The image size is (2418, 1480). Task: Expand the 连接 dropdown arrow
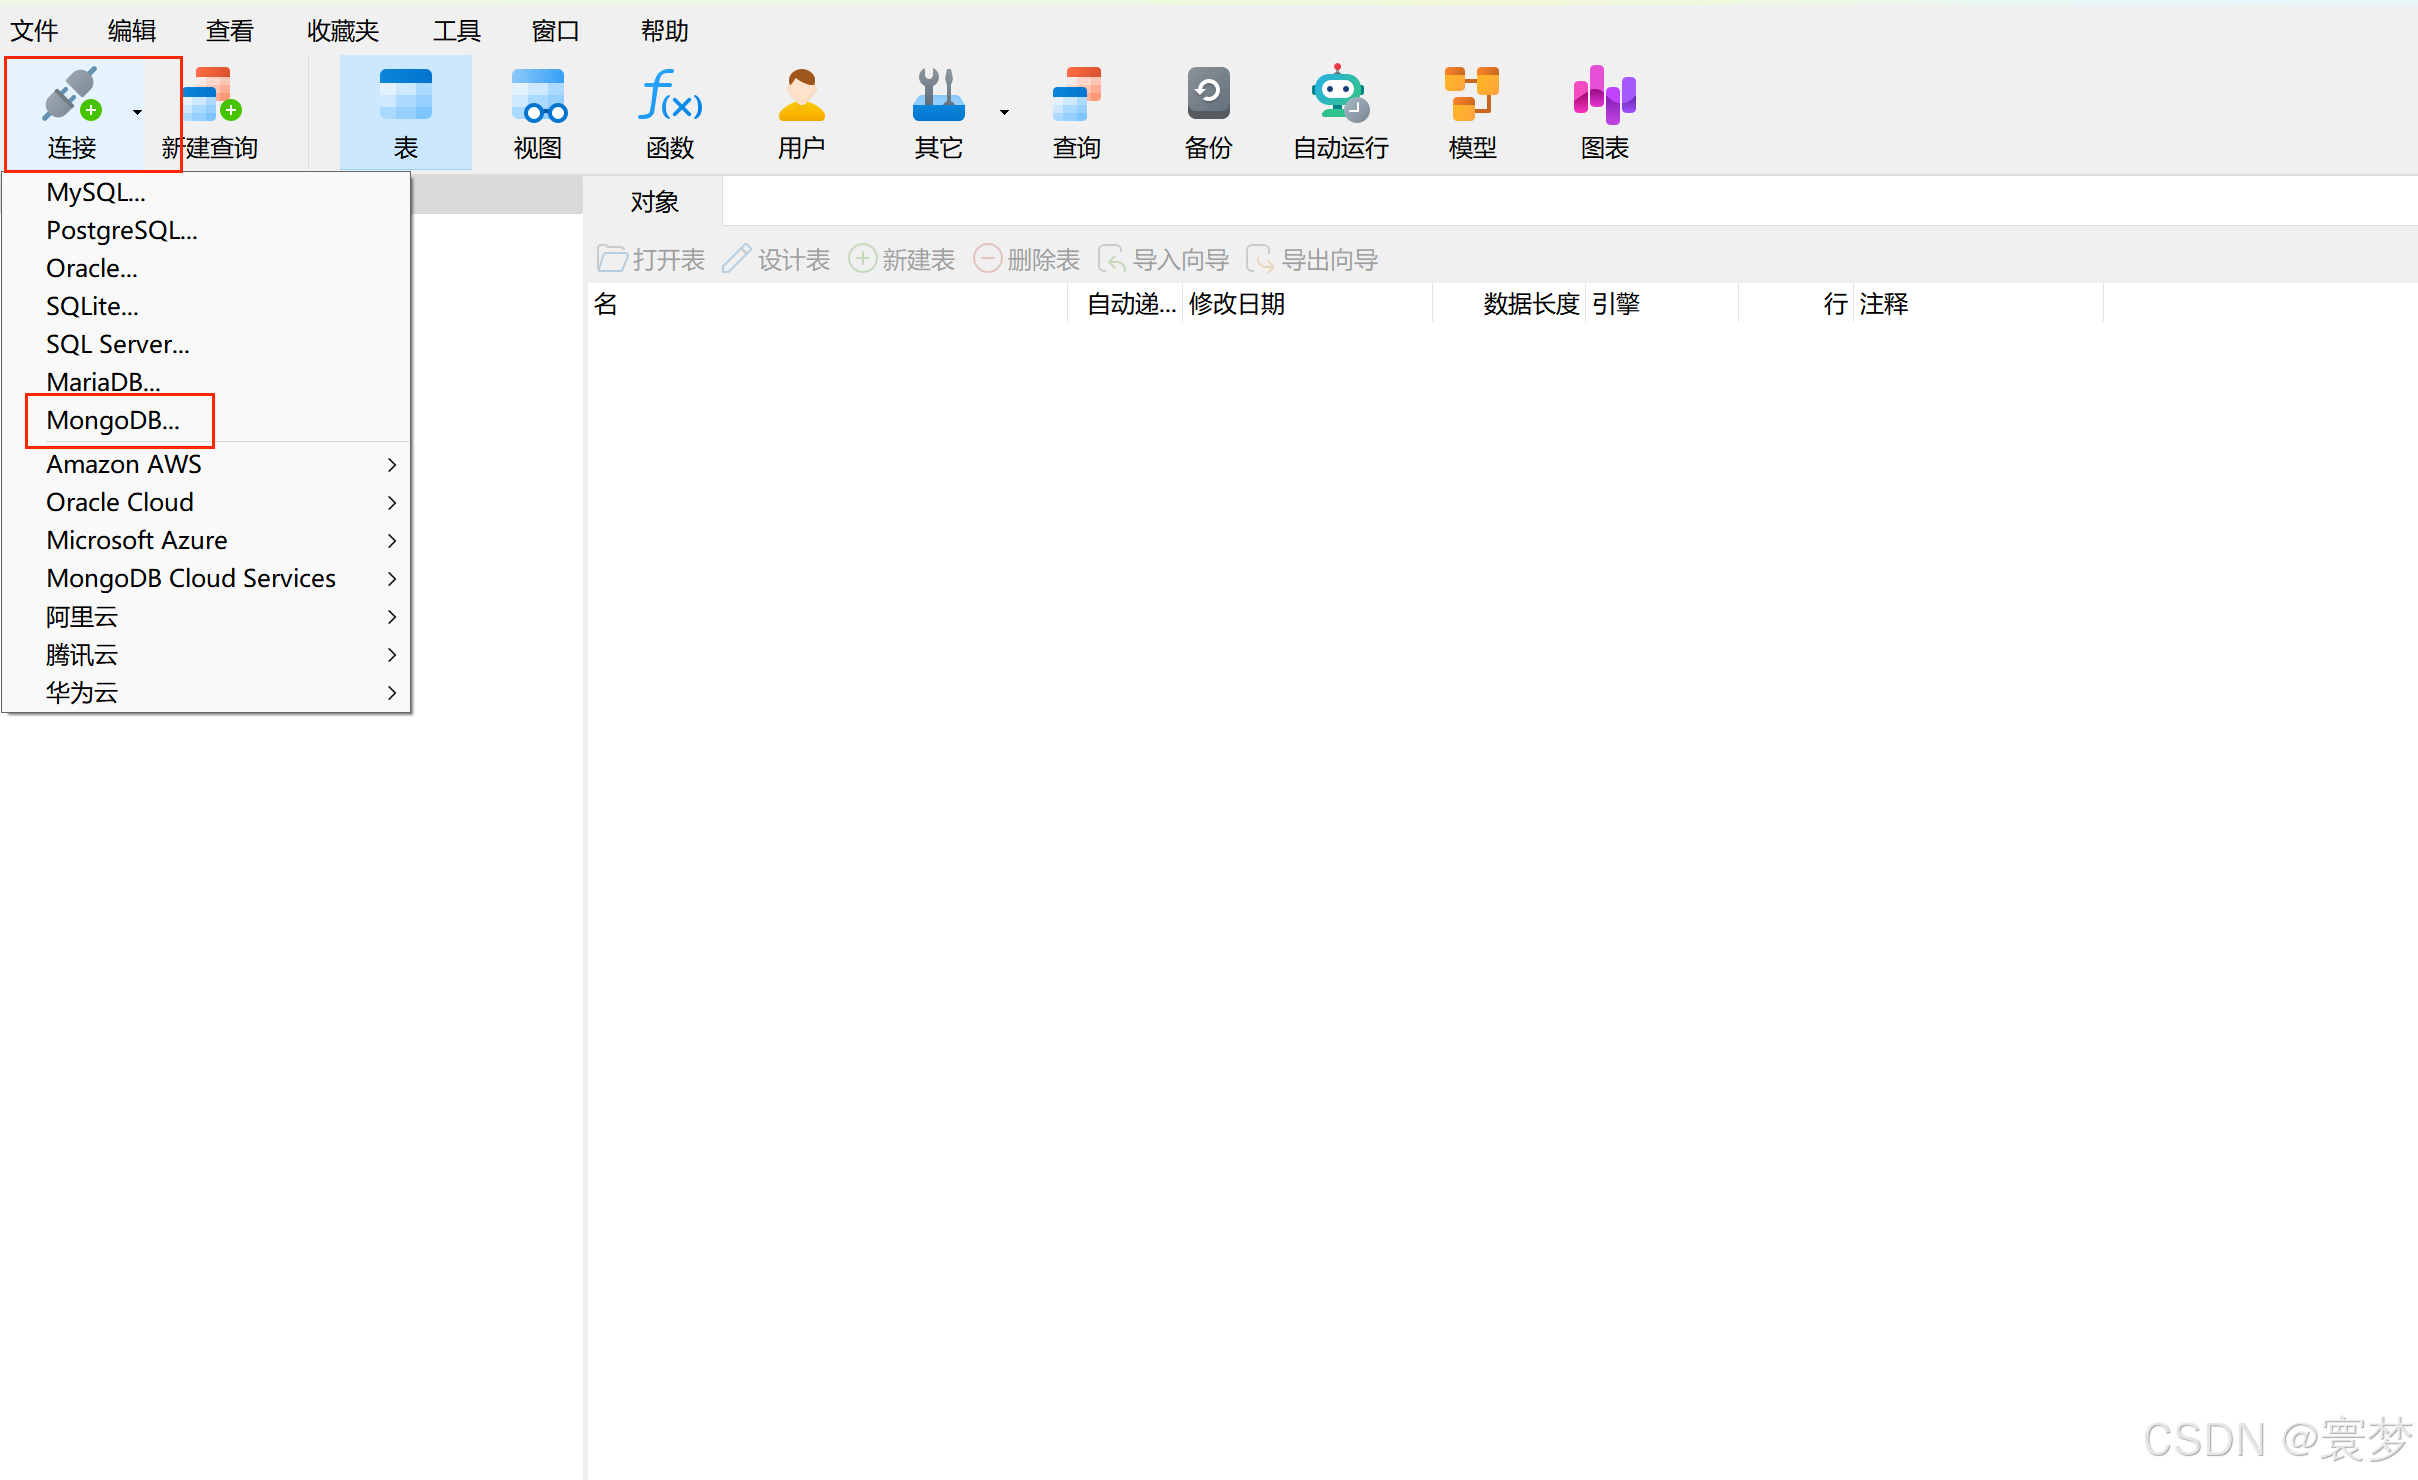(x=138, y=112)
